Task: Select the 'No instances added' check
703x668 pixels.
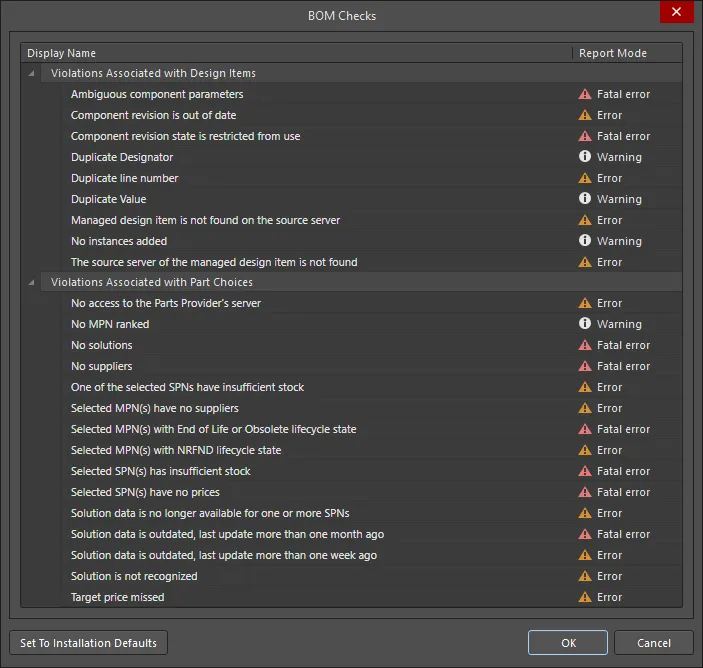Action: pos(372,241)
